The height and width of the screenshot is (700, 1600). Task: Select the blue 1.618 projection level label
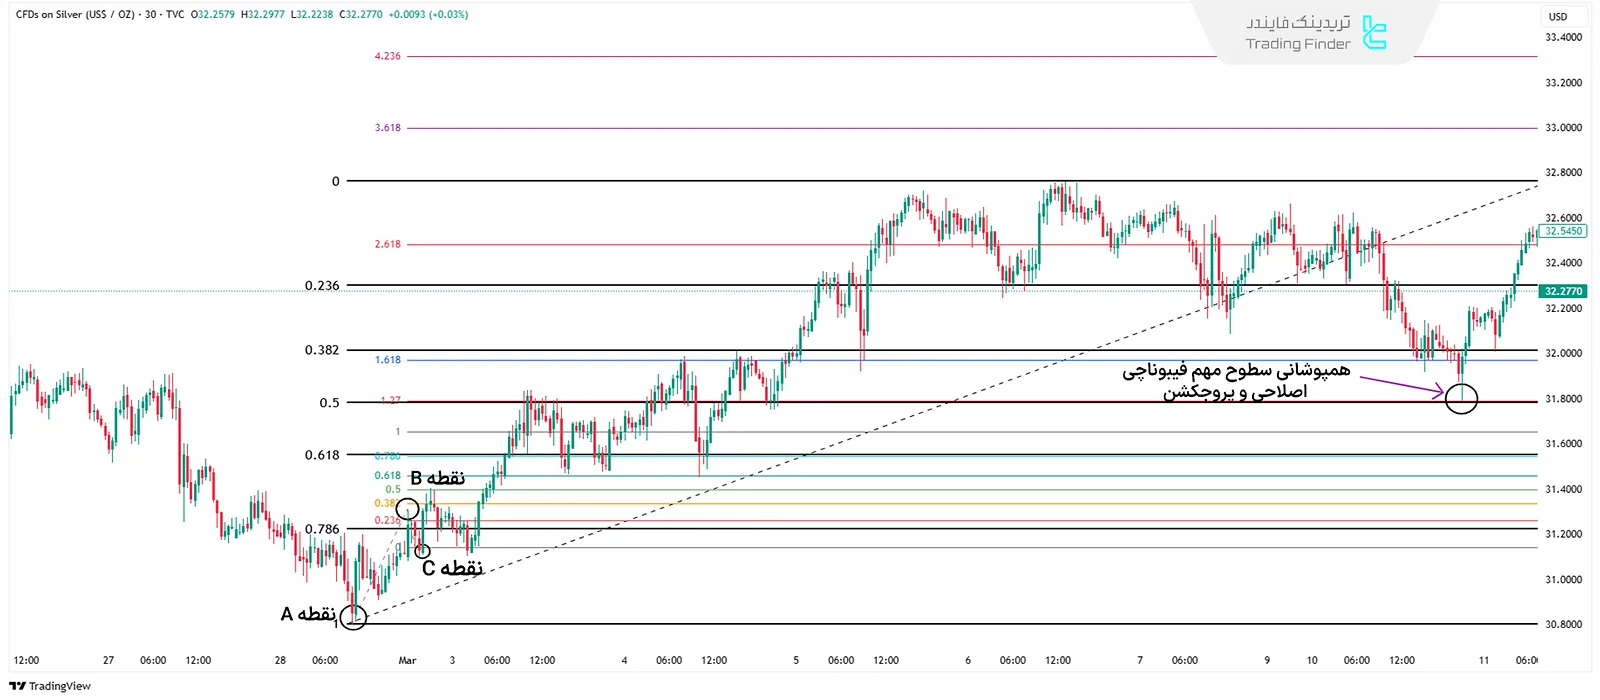(387, 360)
